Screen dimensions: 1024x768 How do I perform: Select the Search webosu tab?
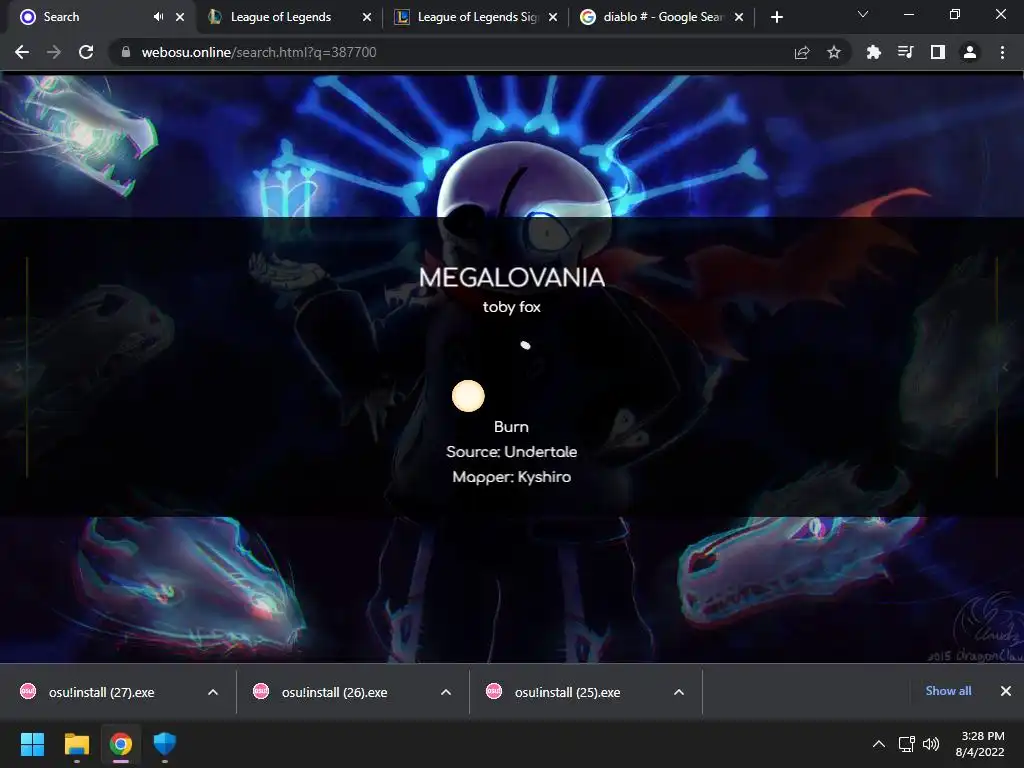click(x=61, y=17)
